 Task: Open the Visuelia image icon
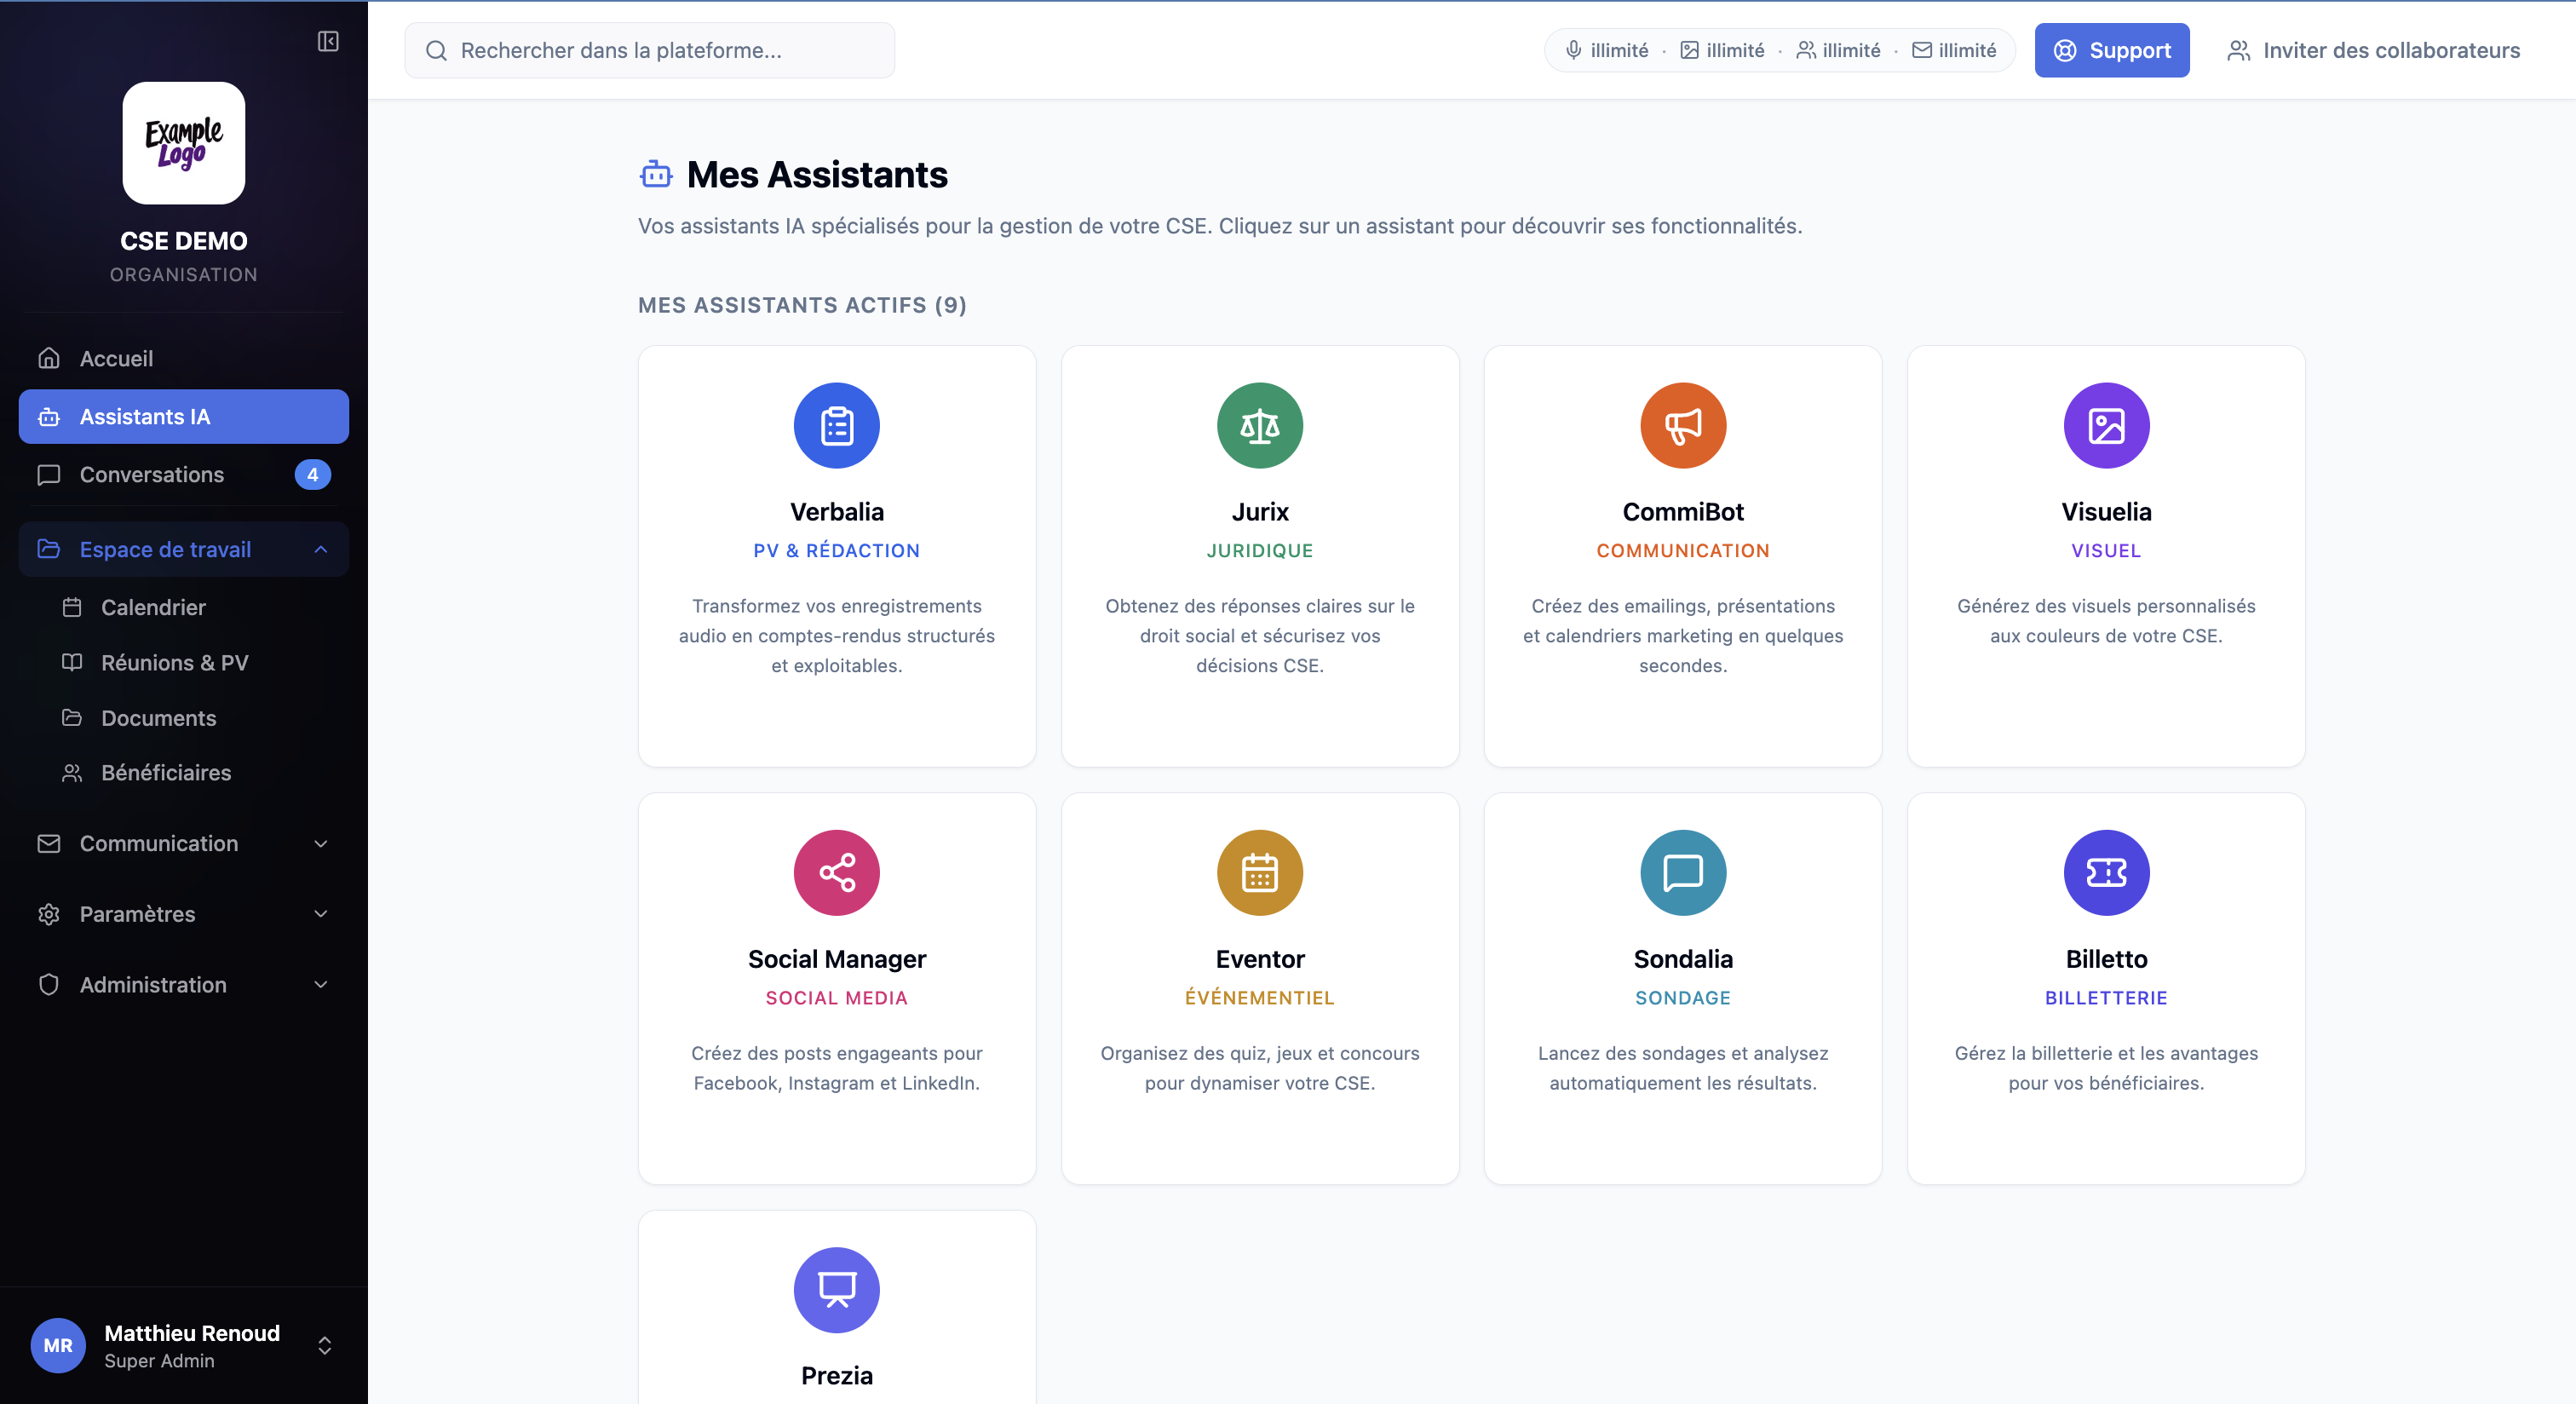(2106, 425)
